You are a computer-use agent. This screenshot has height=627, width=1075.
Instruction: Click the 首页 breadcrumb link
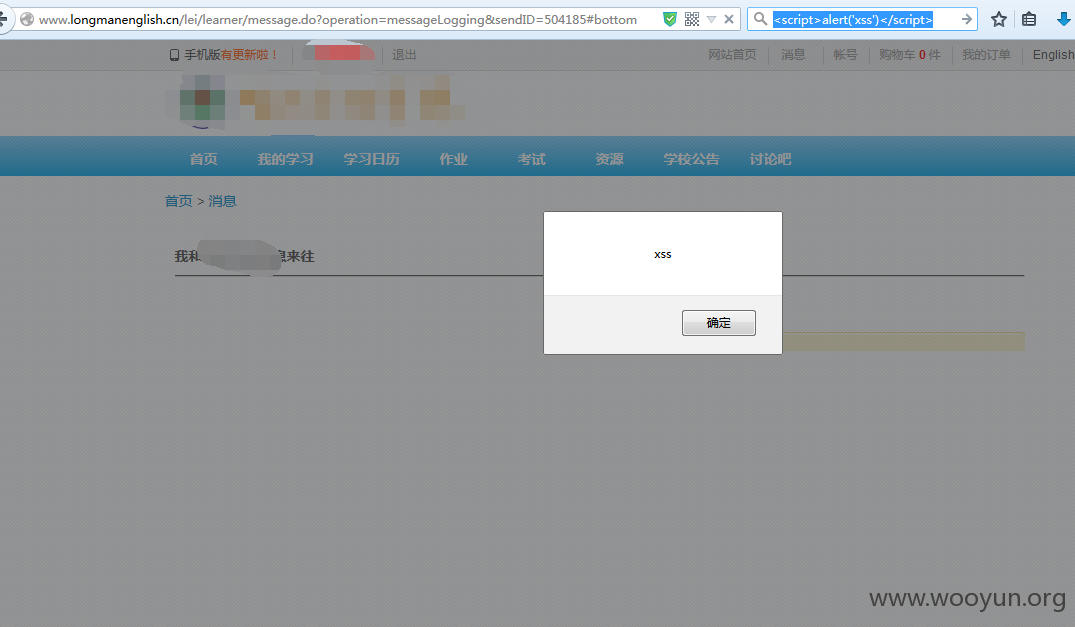(x=179, y=201)
